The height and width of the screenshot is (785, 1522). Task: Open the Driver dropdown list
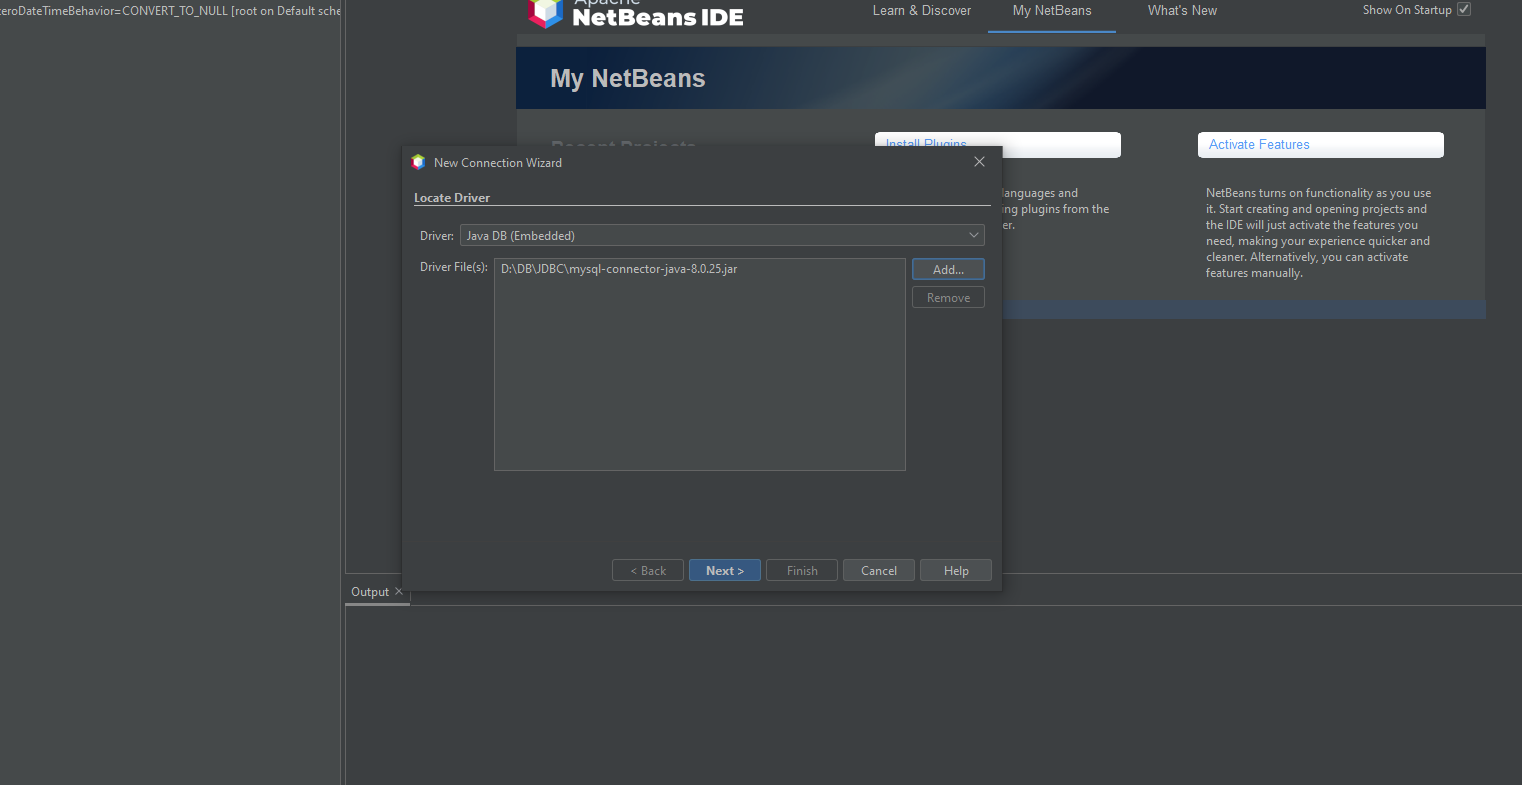point(722,235)
